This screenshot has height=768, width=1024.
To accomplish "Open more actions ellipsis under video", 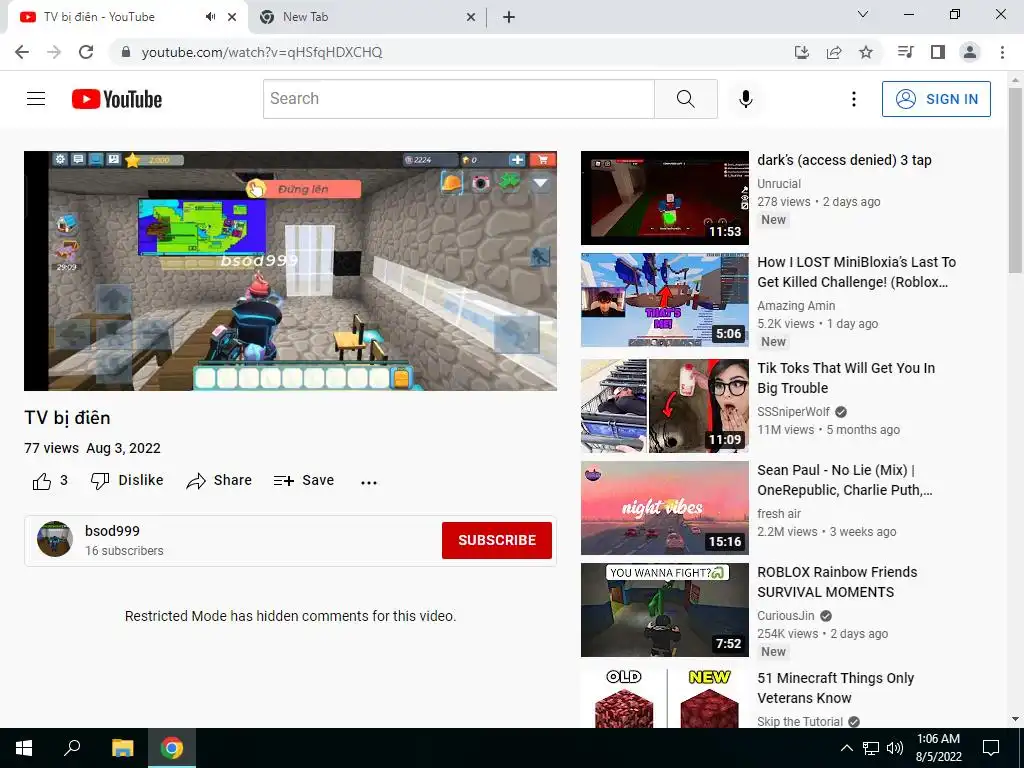I will [x=369, y=482].
